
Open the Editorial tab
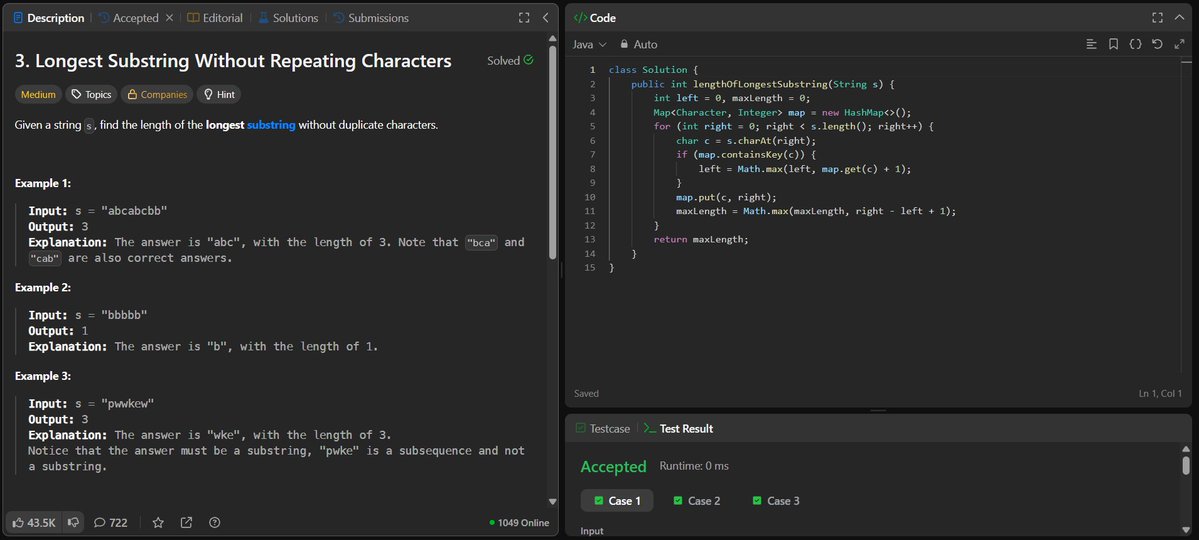click(215, 18)
